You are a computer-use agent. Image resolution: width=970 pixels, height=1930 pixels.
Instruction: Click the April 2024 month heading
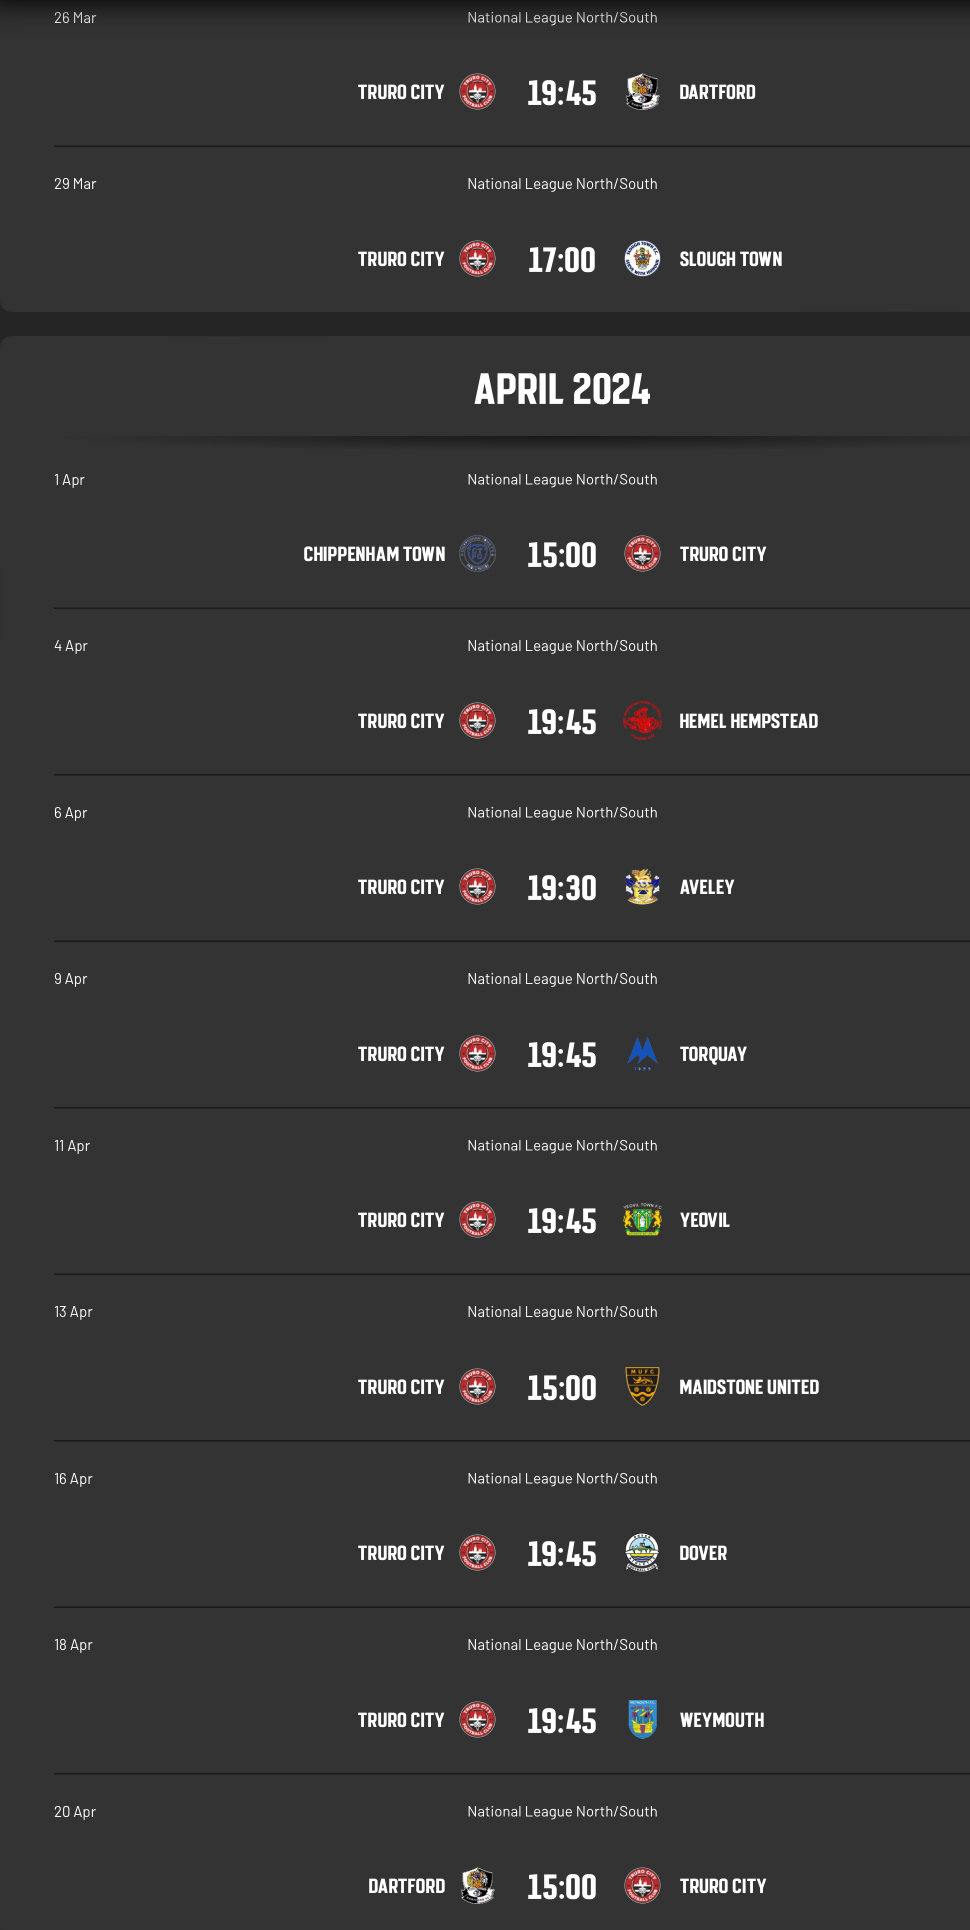562,389
